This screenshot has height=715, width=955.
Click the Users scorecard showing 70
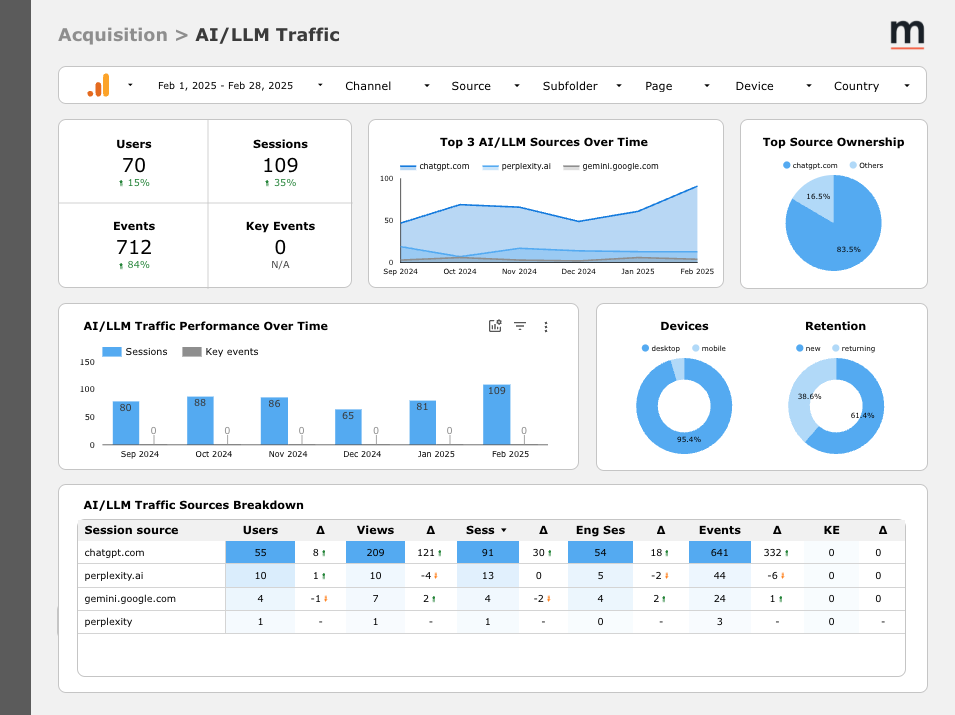(133, 163)
